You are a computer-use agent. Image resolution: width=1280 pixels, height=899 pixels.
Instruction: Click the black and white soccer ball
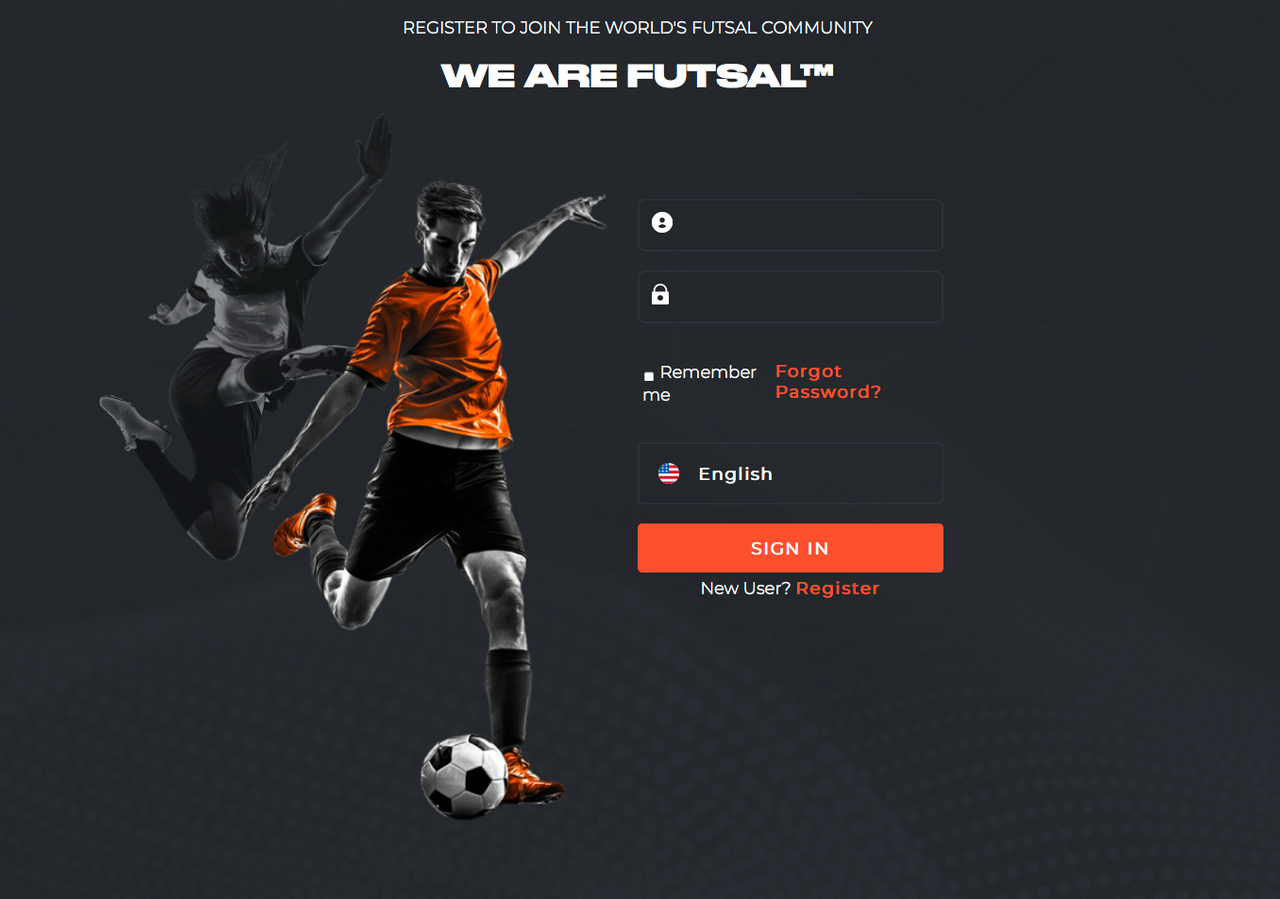pyautogui.click(x=463, y=777)
